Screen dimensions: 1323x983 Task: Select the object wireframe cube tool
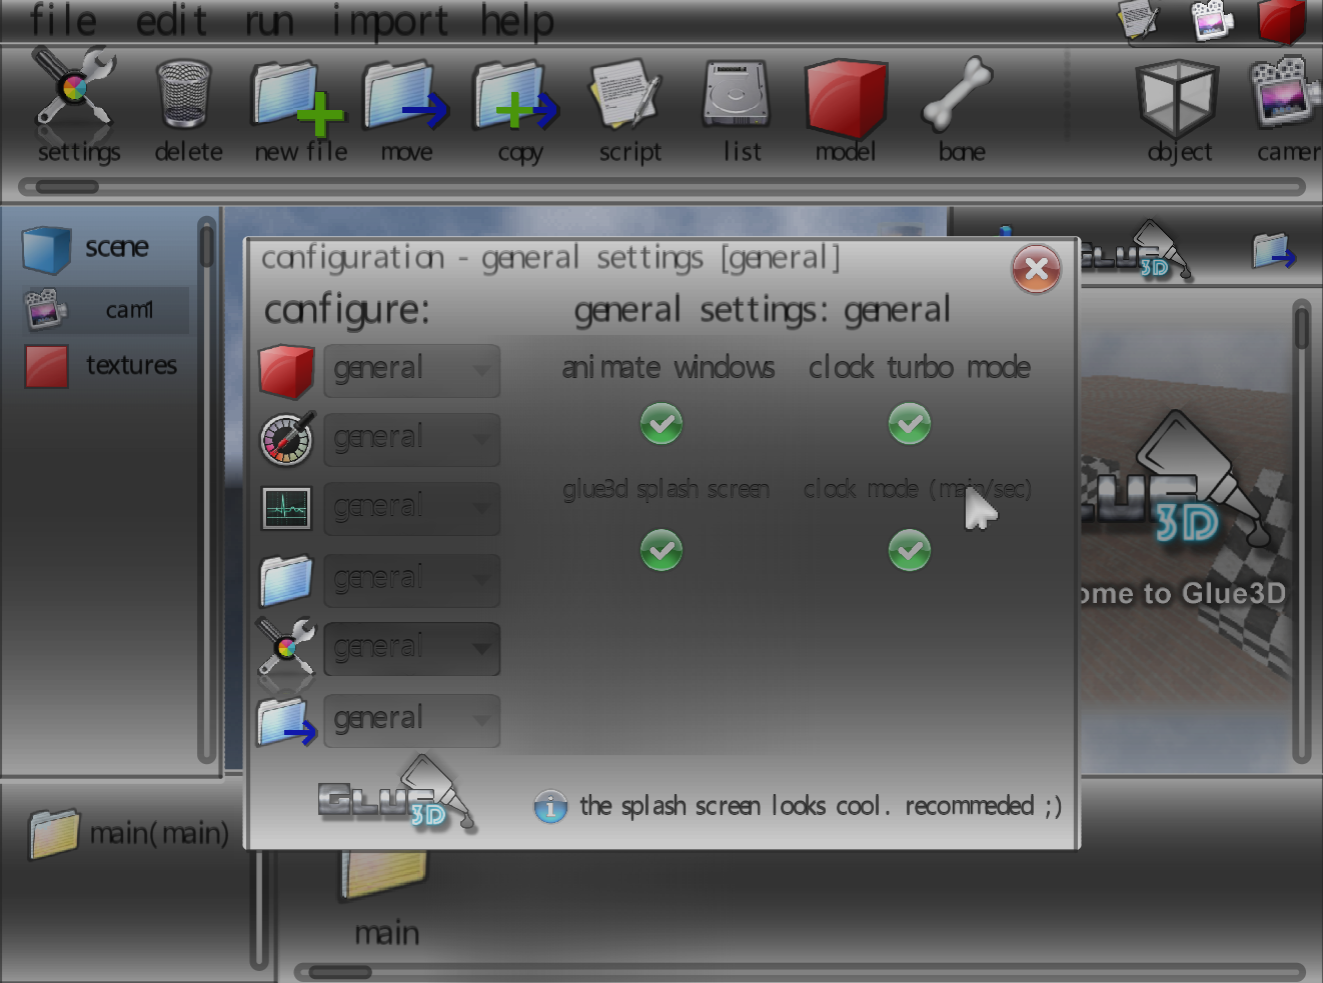(1178, 108)
